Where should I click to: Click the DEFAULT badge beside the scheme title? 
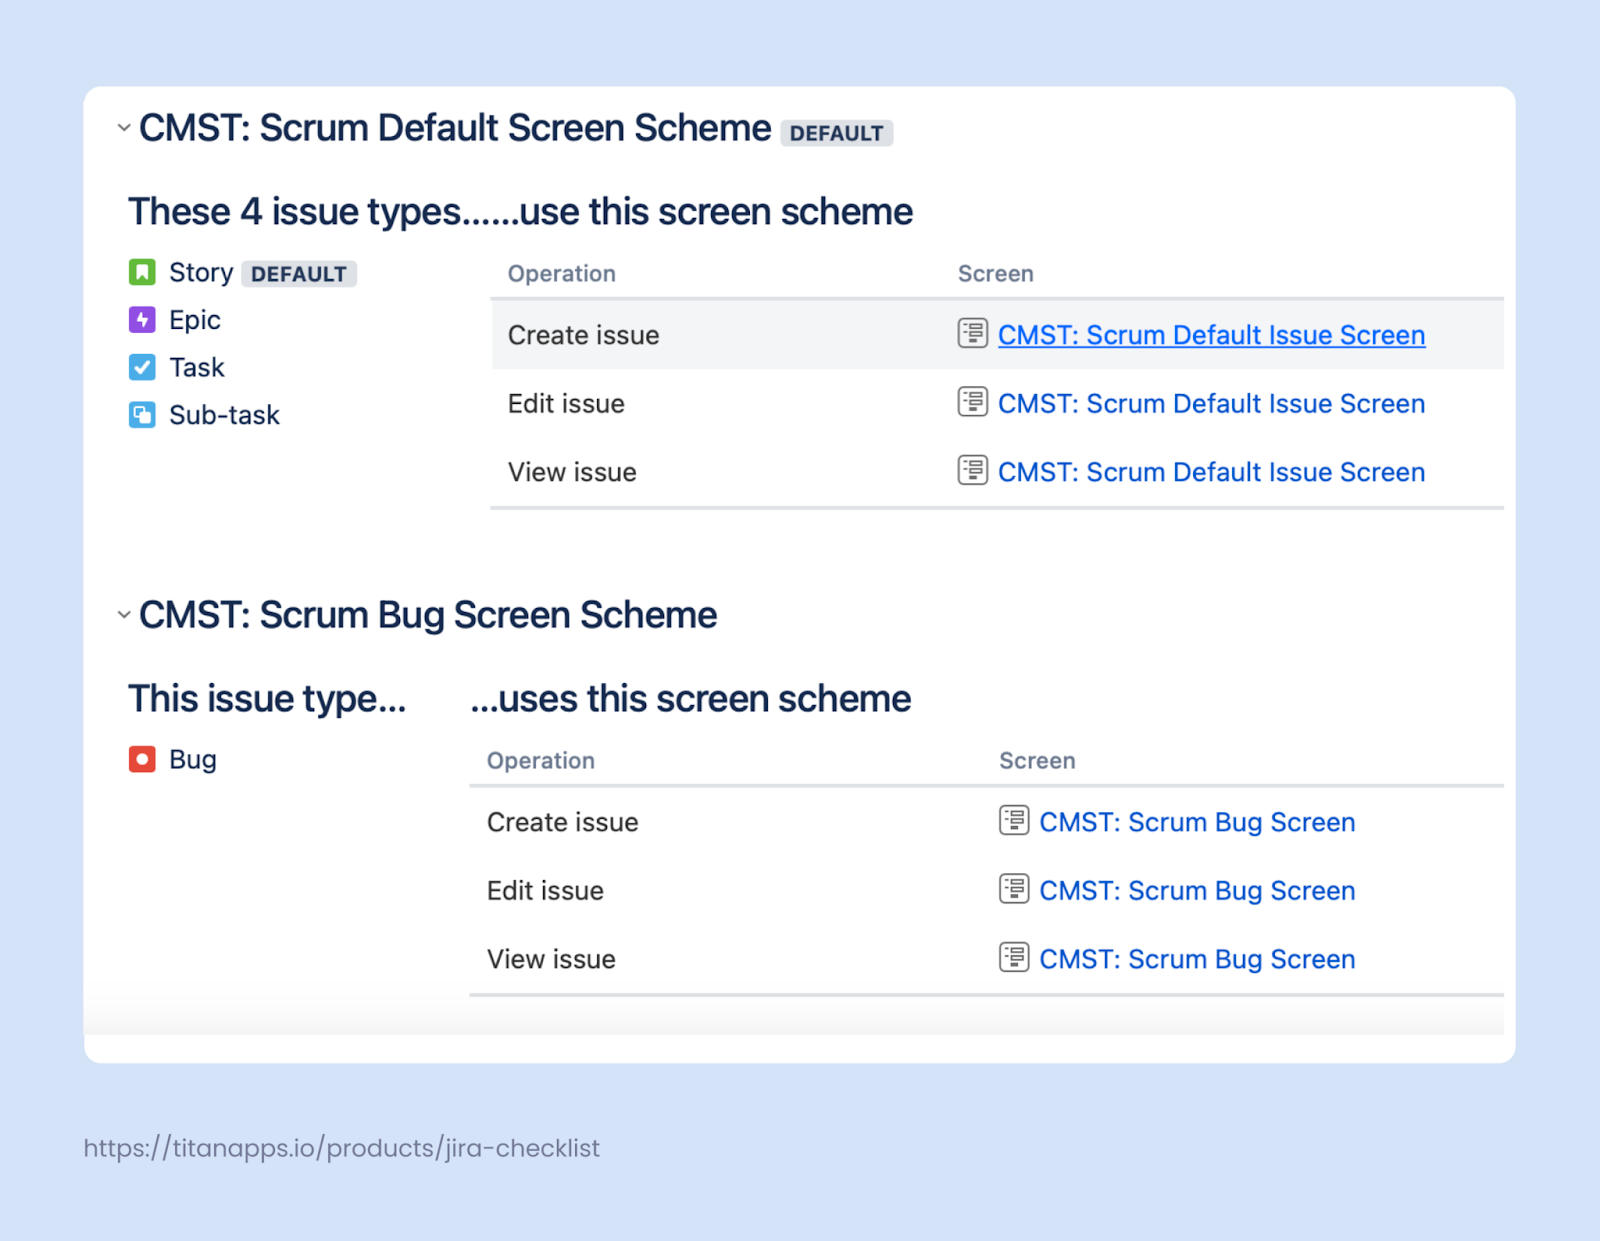click(x=836, y=133)
